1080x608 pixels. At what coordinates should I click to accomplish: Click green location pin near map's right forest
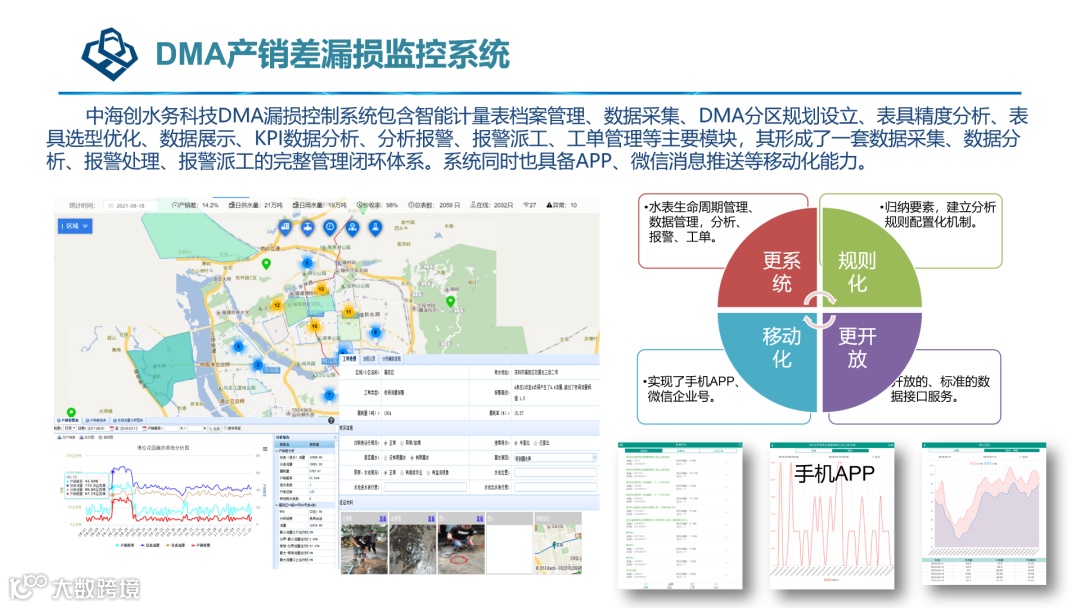coord(450,302)
